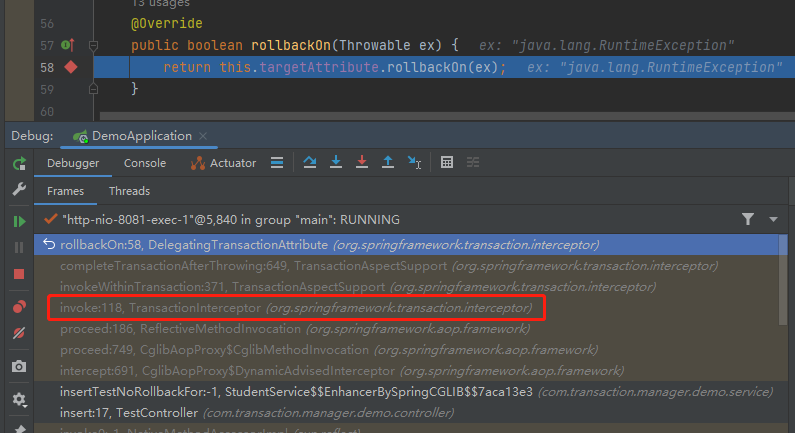
Task: Click the Step Over icon
Action: [310, 162]
